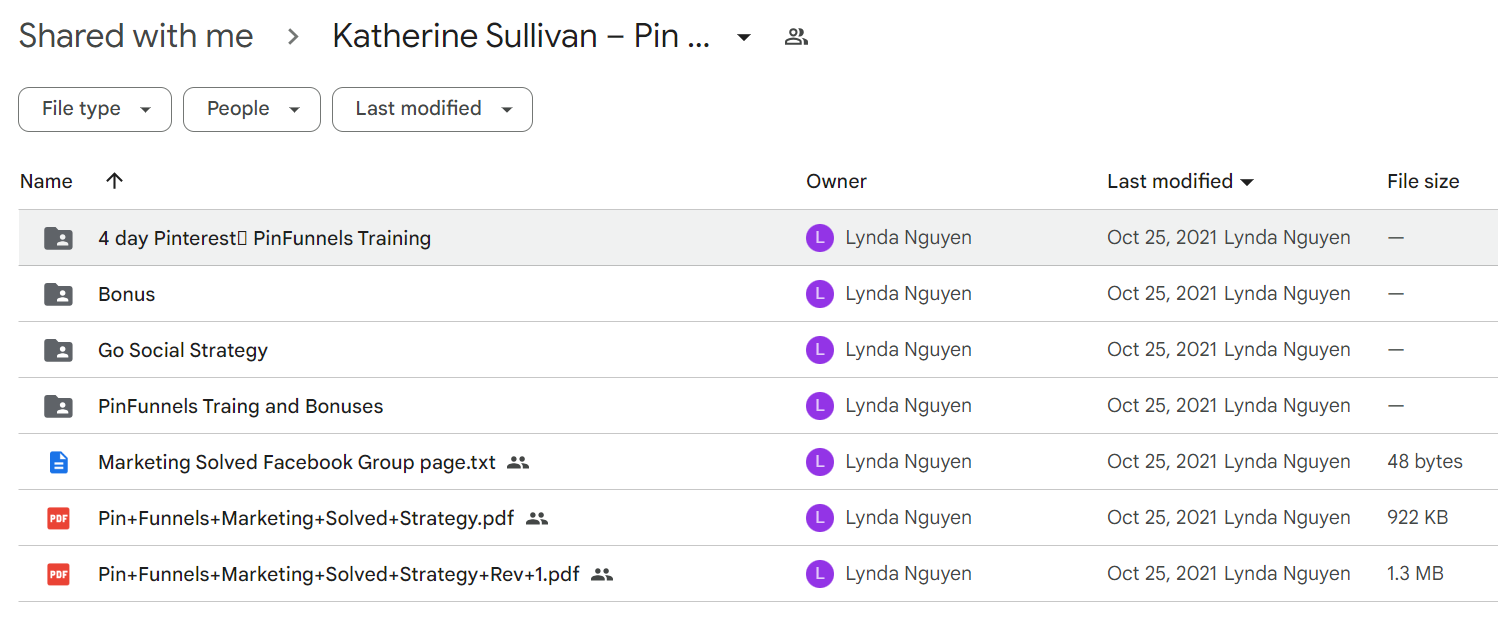Expand the Katherine Sullivan folder dropdown arrow
This screenshot has height=629, width=1498.
(743, 38)
